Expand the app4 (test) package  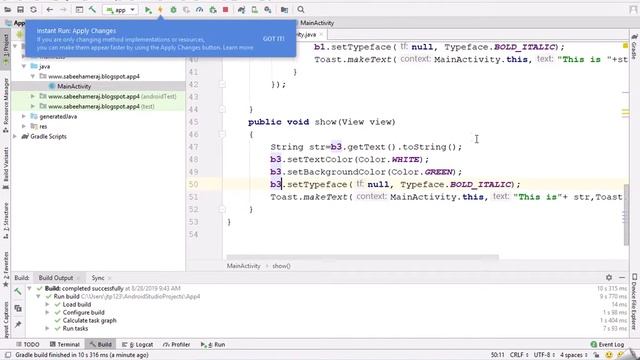point(33,107)
